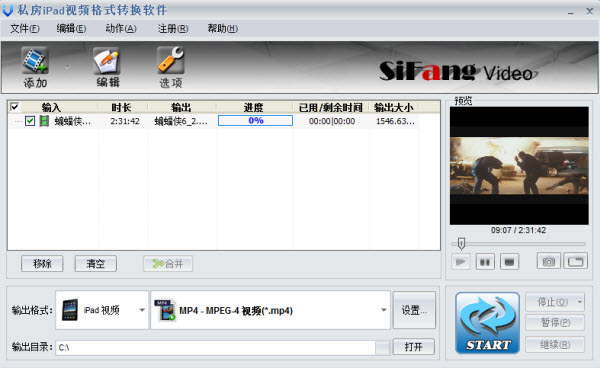Open the MP4 - MPEG-4 format dropdown
Screen dimensions: 600x368
(x=383, y=310)
